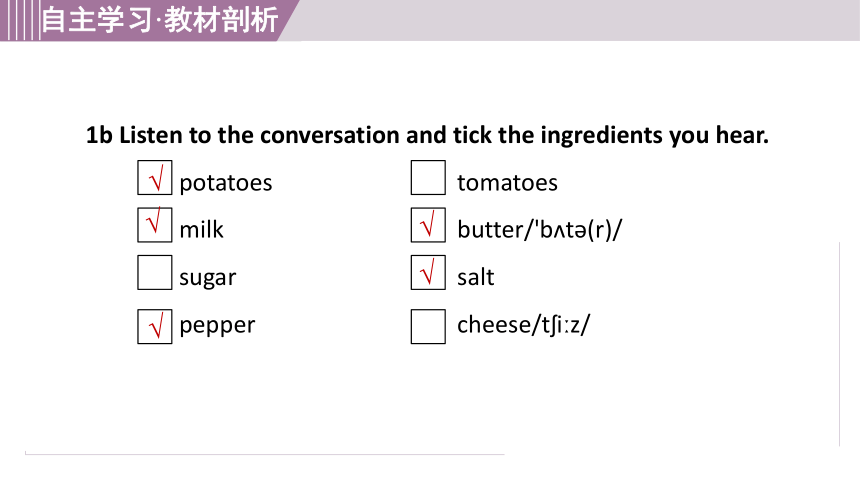Uncheck the butter checkbox
The image size is (860, 484).
point(428,225)
